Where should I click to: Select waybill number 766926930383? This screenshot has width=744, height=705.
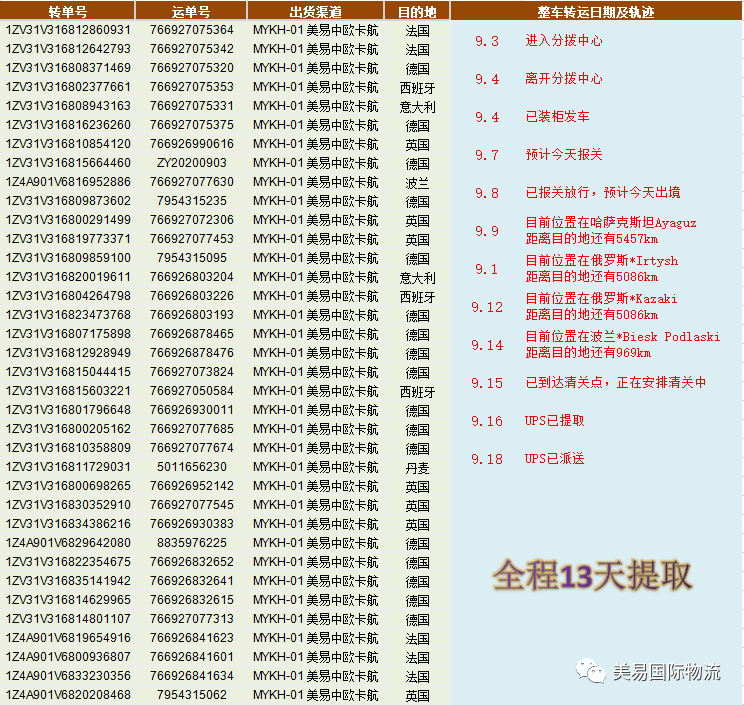click(x=192, y=523)
